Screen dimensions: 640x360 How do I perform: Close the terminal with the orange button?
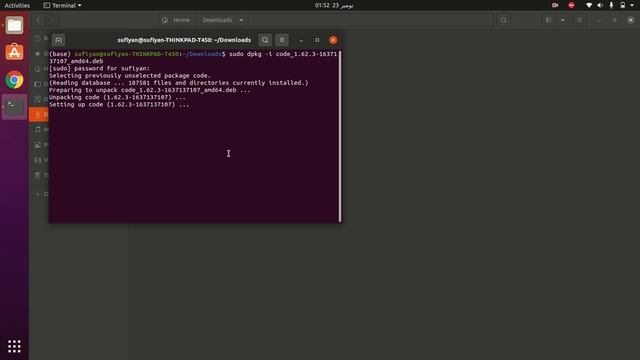click(333, 40)
